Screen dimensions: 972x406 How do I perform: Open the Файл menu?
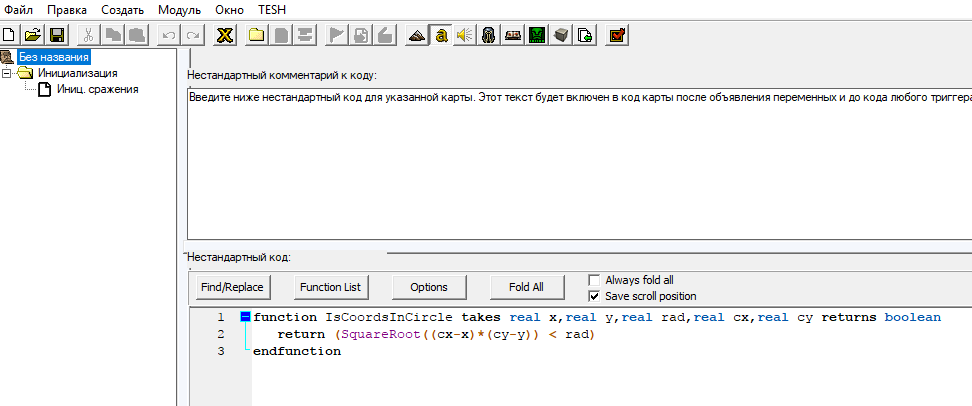click(19, 10)
